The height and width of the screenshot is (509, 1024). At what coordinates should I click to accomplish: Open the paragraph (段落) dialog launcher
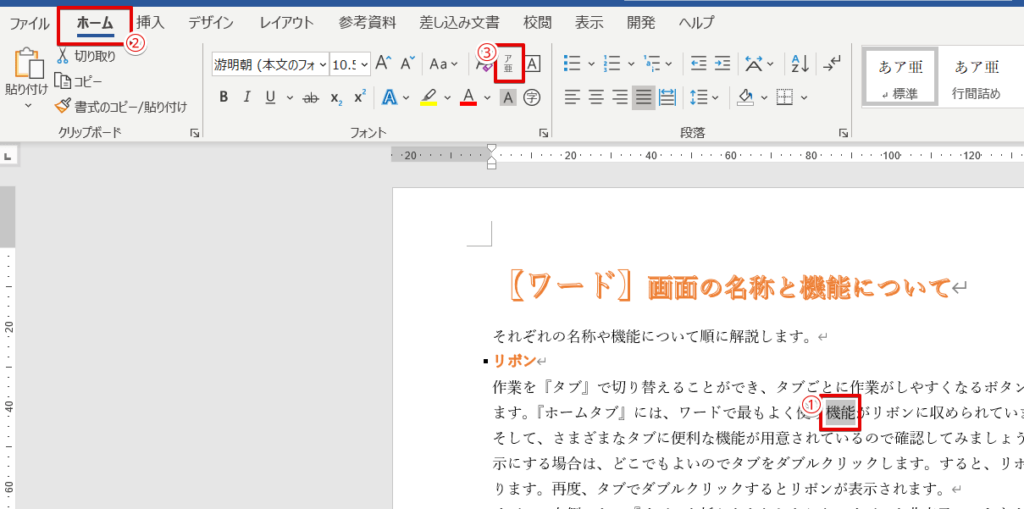[x=845, y=132]
